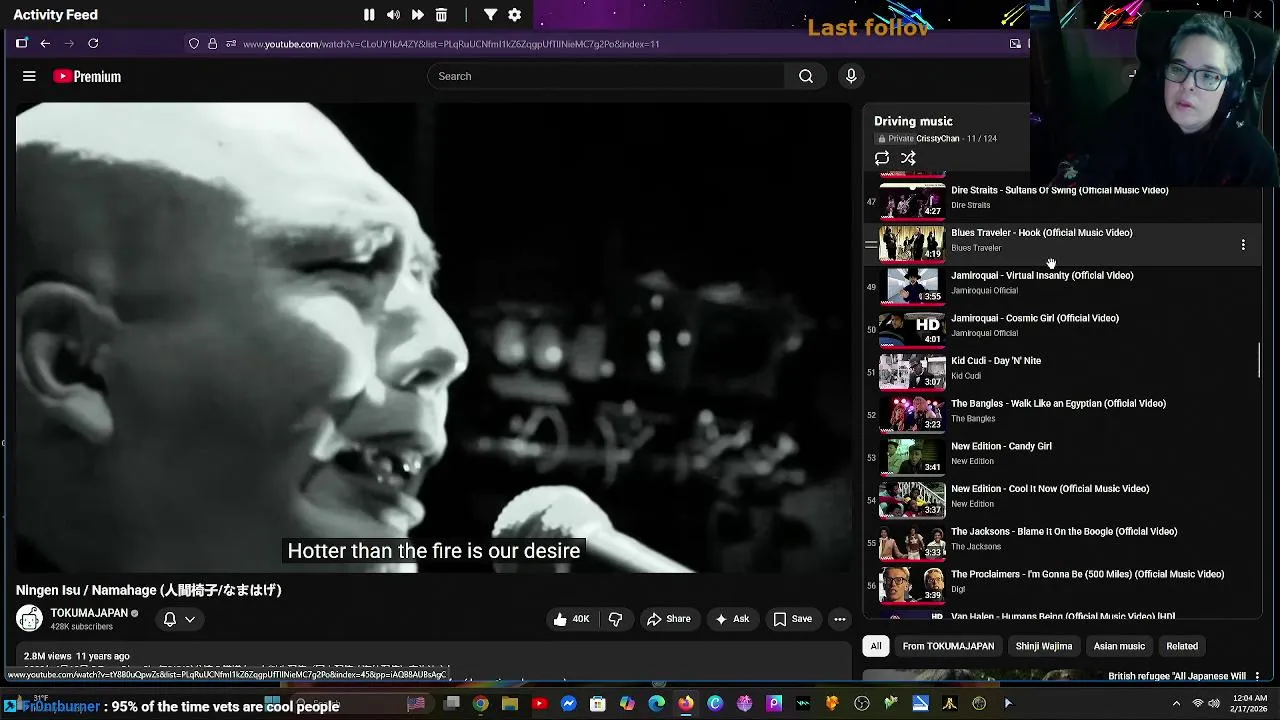Toggle playlist loop

pyautogui.click(x=882, y=158)
